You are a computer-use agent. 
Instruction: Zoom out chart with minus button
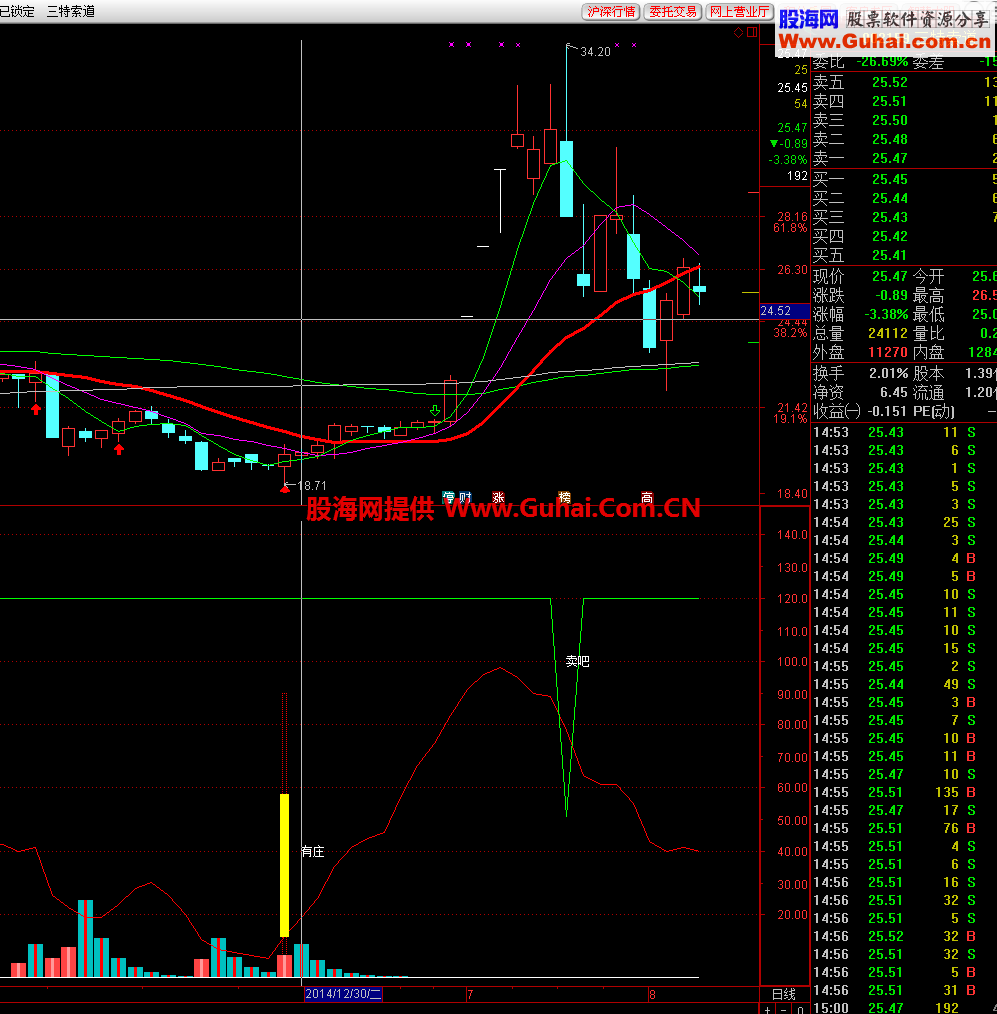783,1009
